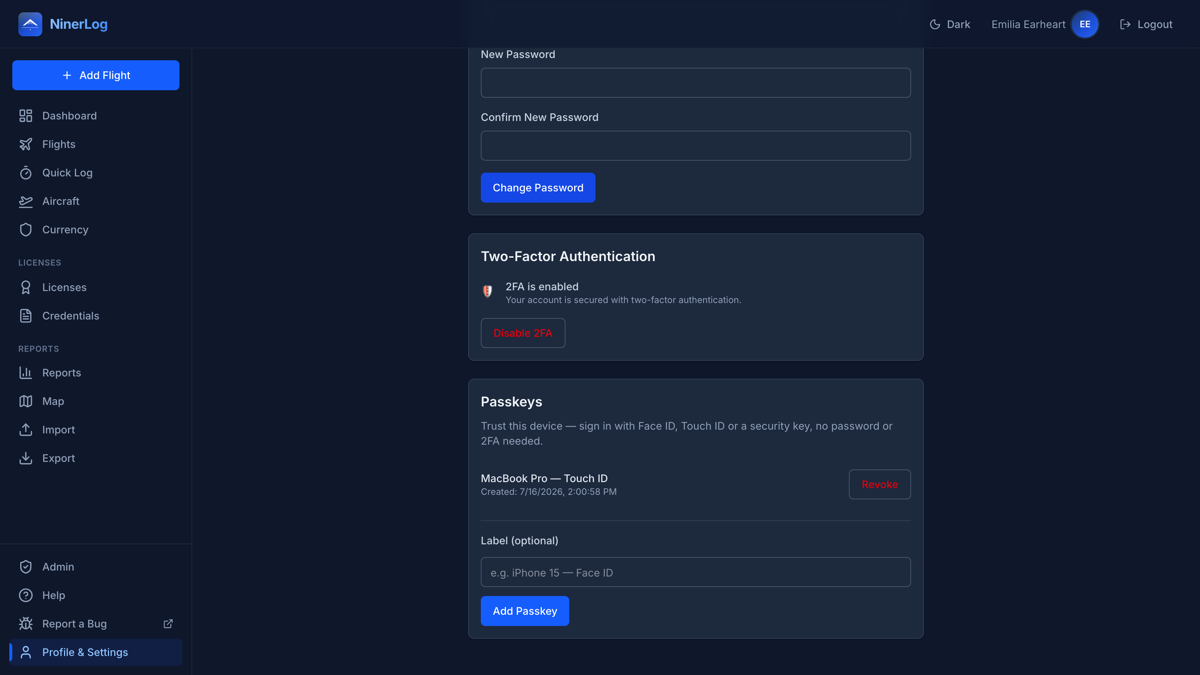Click the 'MacBook Pro — Touch ID' passkey name
Screen dimensions: 1200x675
[x=544, y=478]
